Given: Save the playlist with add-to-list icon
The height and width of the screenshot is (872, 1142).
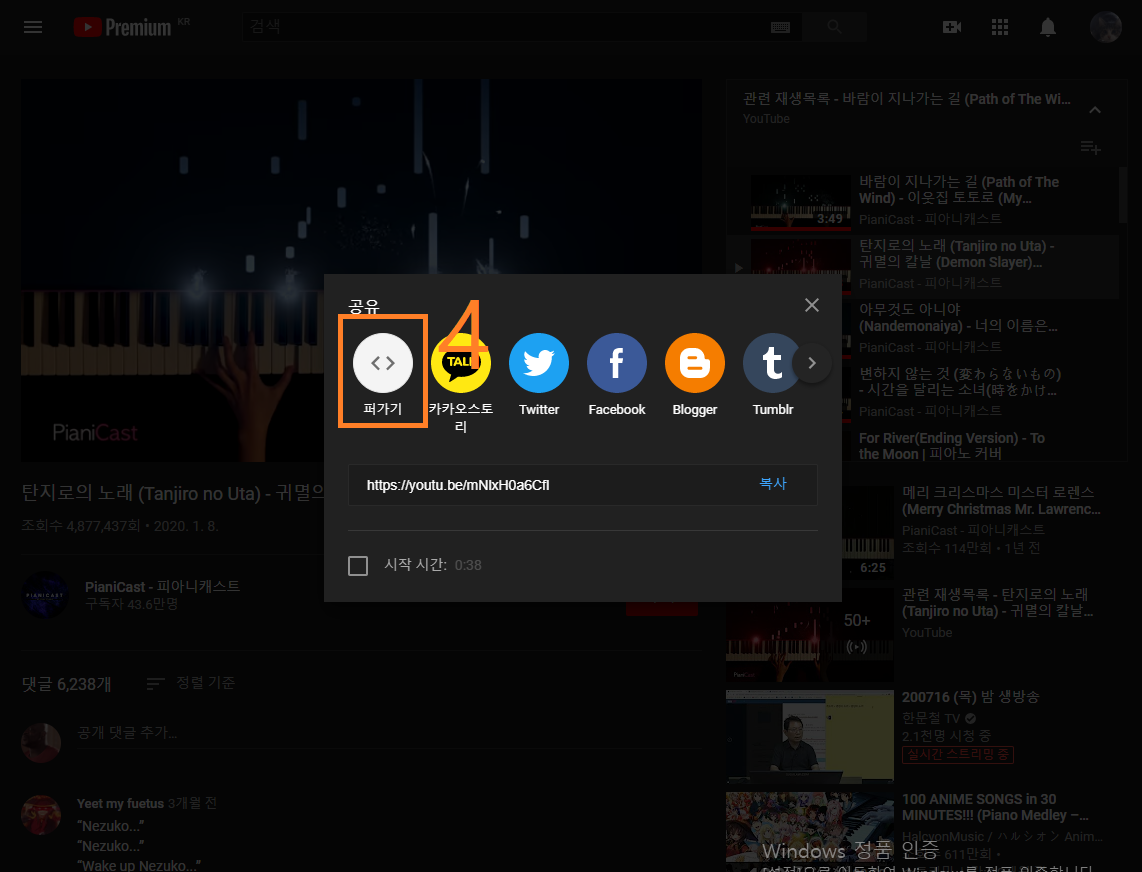Looking at the screenshot, I should [x=1091, y=148].
